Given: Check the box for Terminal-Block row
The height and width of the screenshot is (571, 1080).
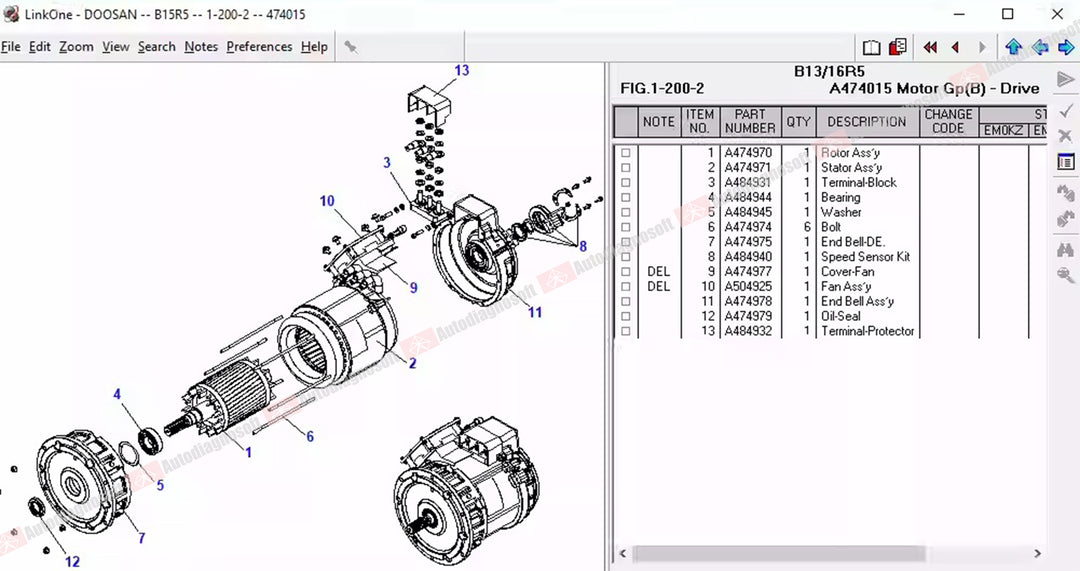Looking at the screenshot, I should tap(625, 183).
